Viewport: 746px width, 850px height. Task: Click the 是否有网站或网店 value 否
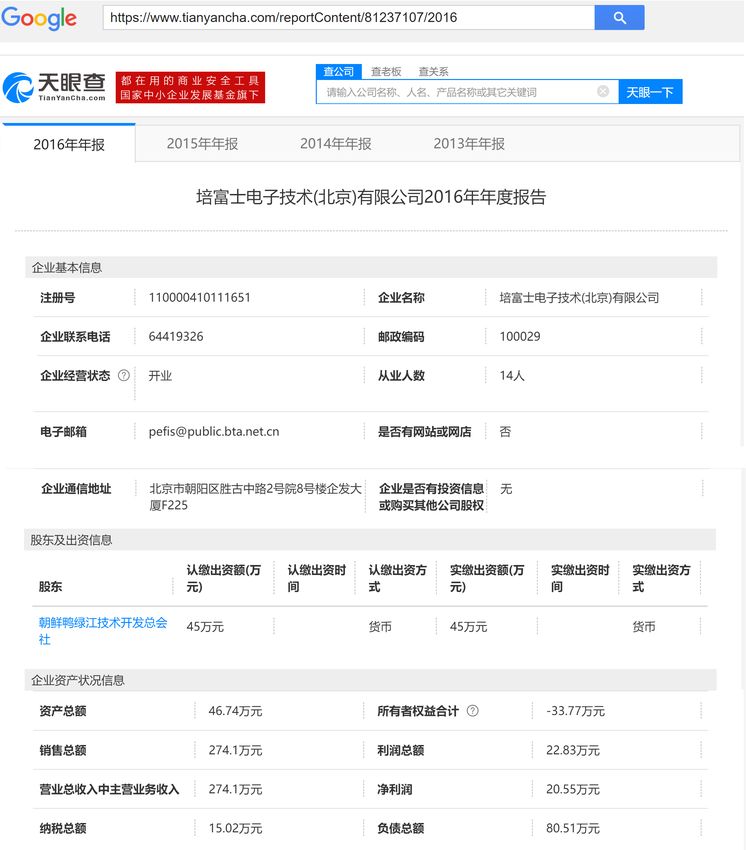click(505, 432)
